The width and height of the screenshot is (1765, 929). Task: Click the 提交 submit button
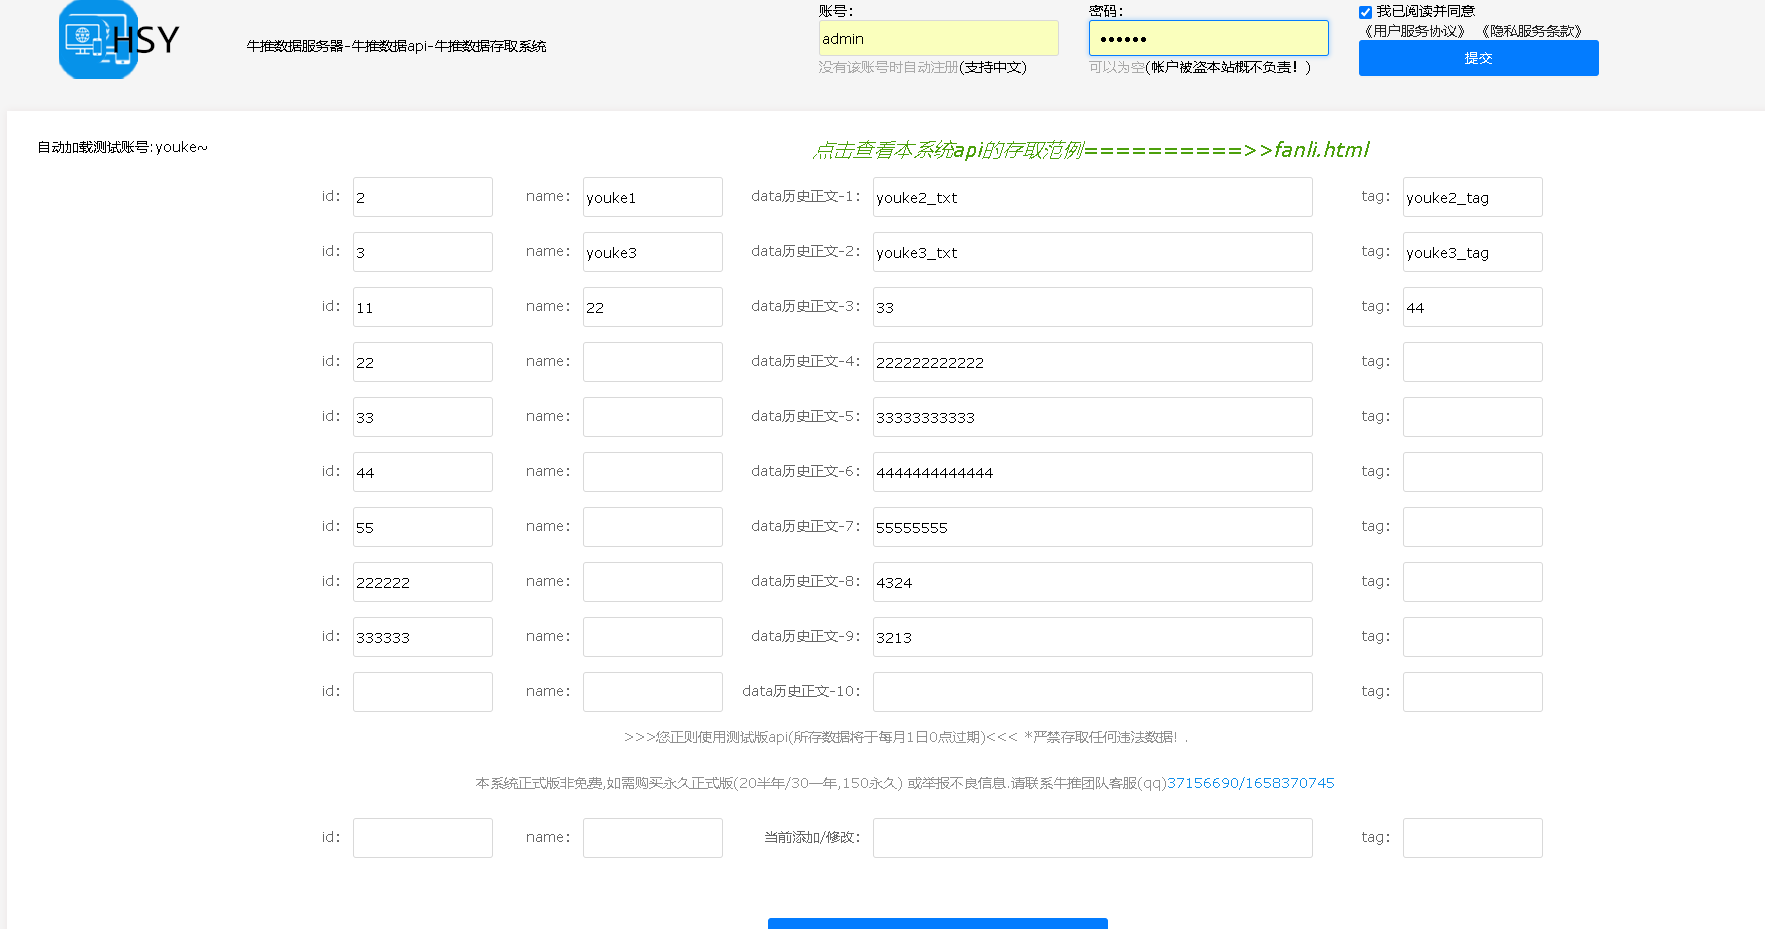(x=1478, y=58)
